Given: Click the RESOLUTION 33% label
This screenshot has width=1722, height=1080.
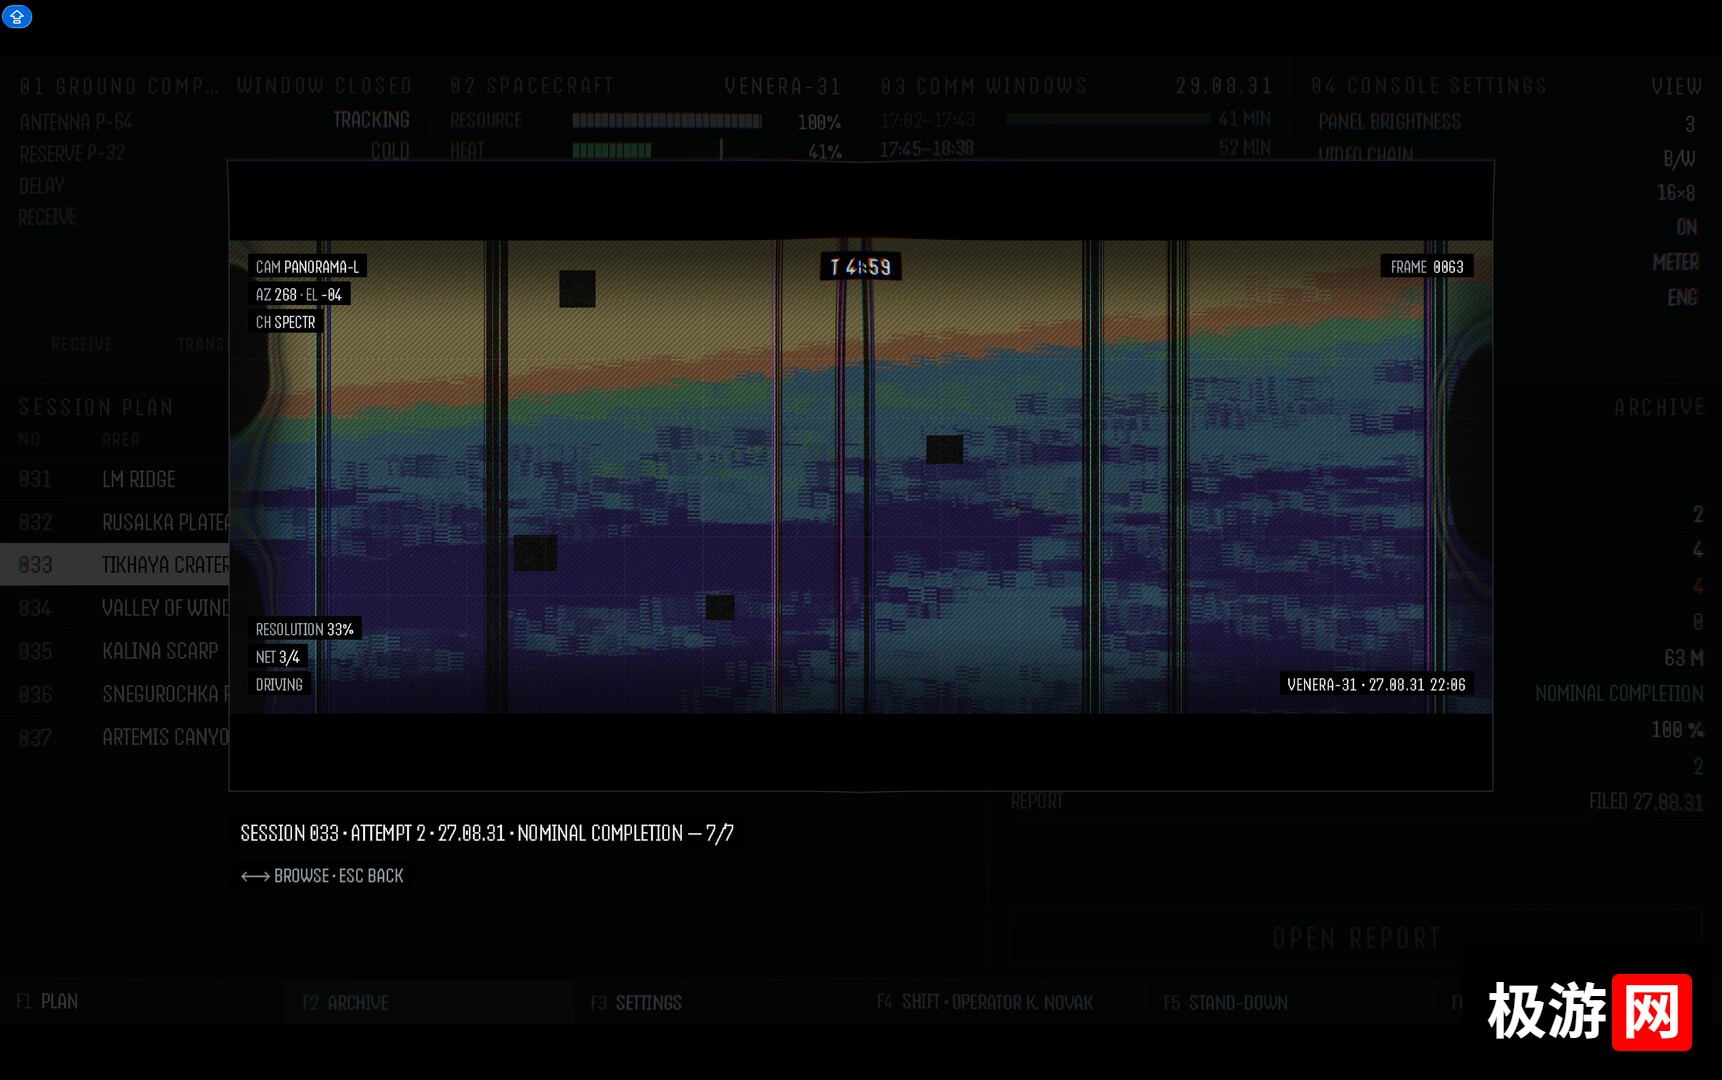Looking at the screenshot, I should pyautogui.click(x=305, y=629).
